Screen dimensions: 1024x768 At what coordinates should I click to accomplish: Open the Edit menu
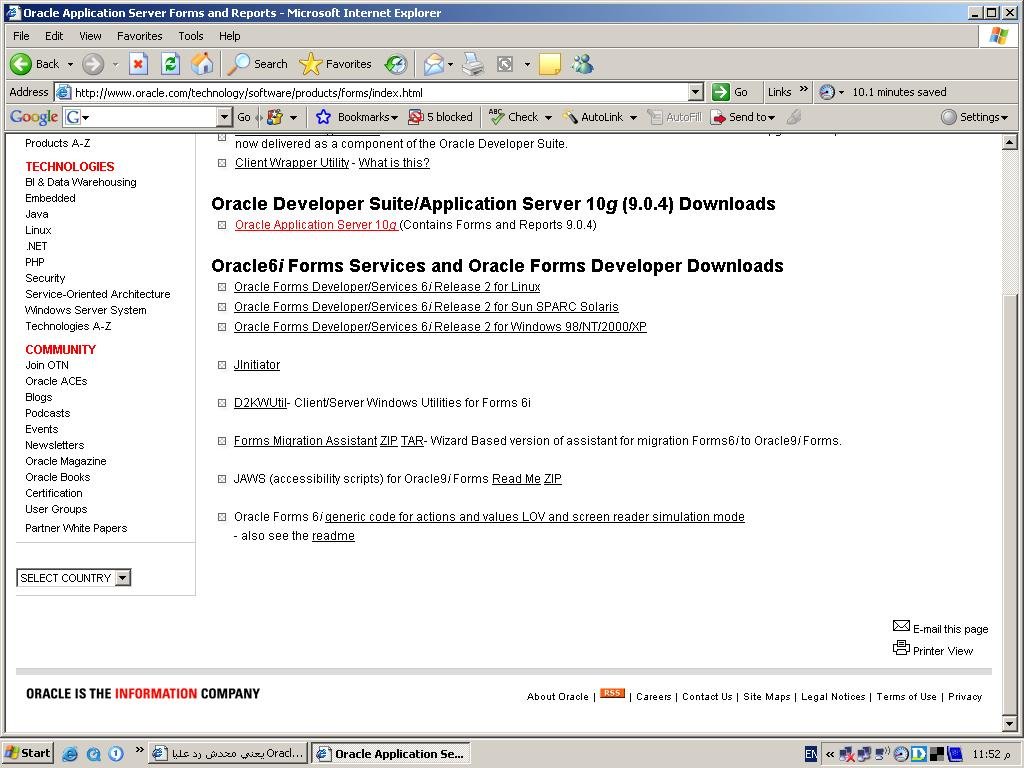(x=54, y=36)
